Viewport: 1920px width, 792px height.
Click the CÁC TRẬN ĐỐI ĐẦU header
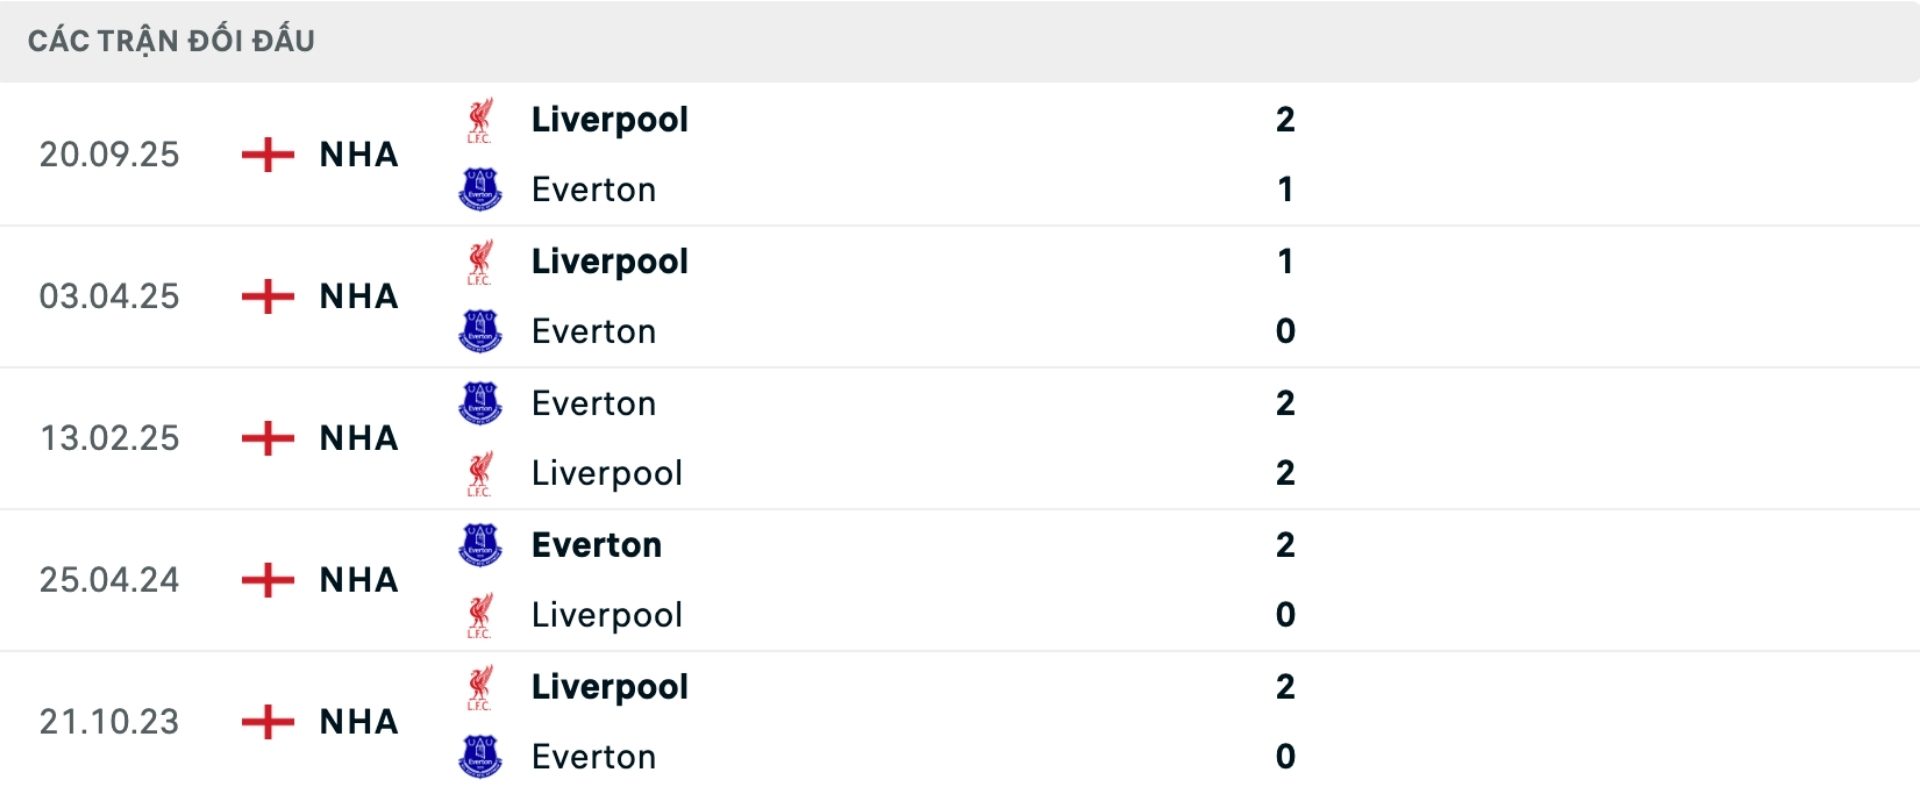tap(171, 41)
